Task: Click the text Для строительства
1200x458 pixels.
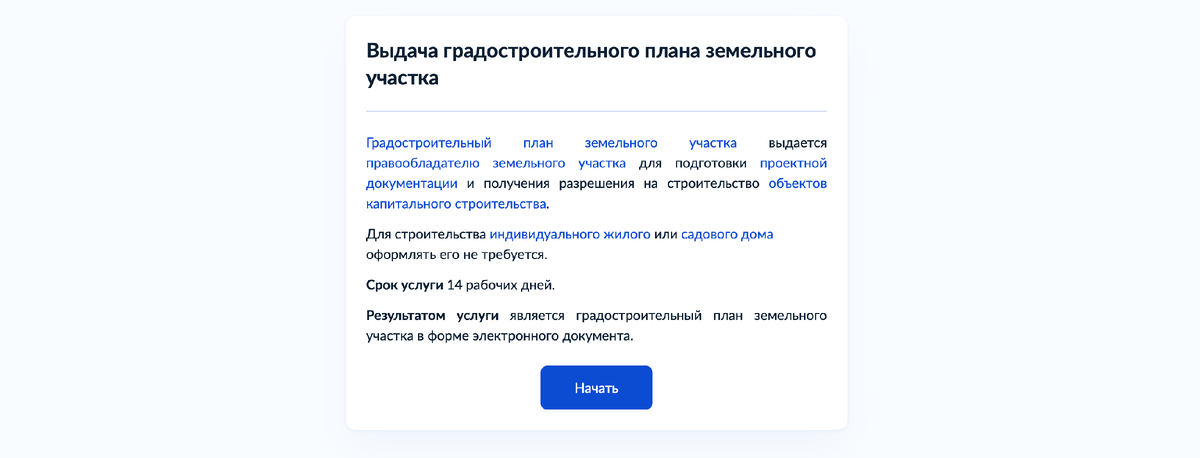Action: 425,234
